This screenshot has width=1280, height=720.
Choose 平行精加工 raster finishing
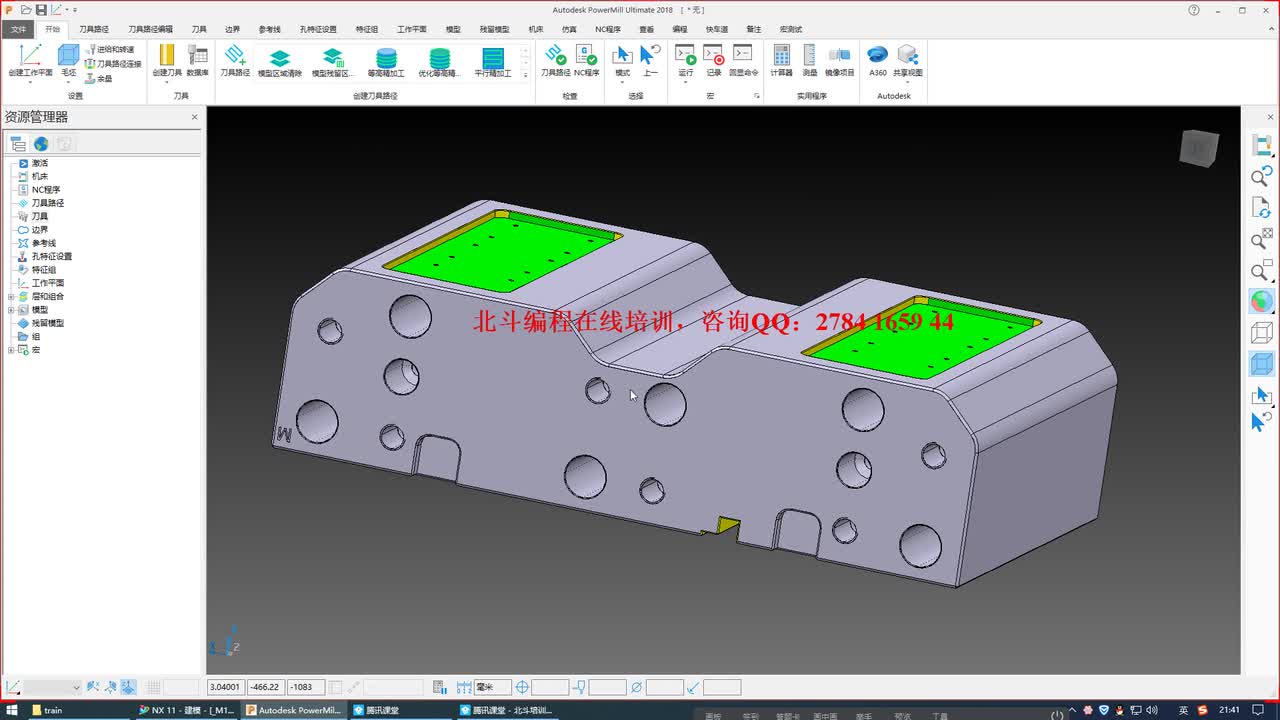(492, 62)
